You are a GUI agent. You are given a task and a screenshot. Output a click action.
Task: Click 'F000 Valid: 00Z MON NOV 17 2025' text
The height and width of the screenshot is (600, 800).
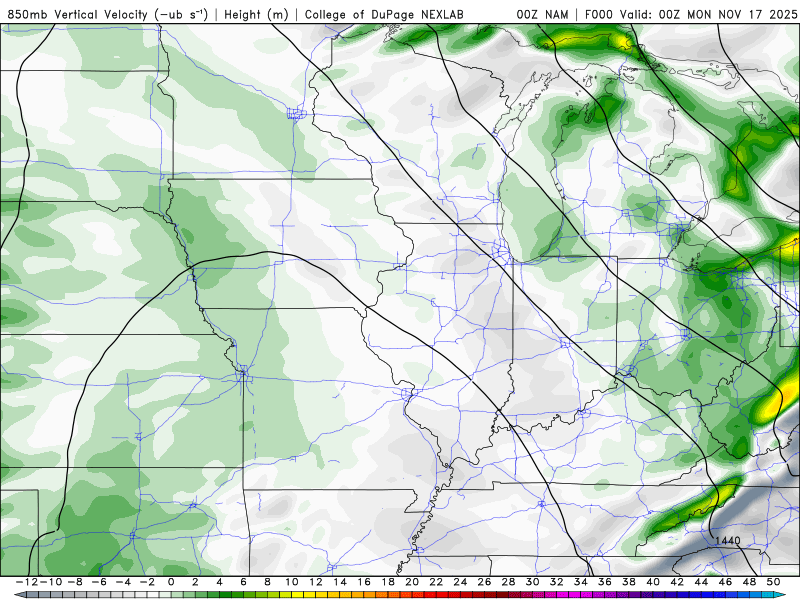[691, 15]
